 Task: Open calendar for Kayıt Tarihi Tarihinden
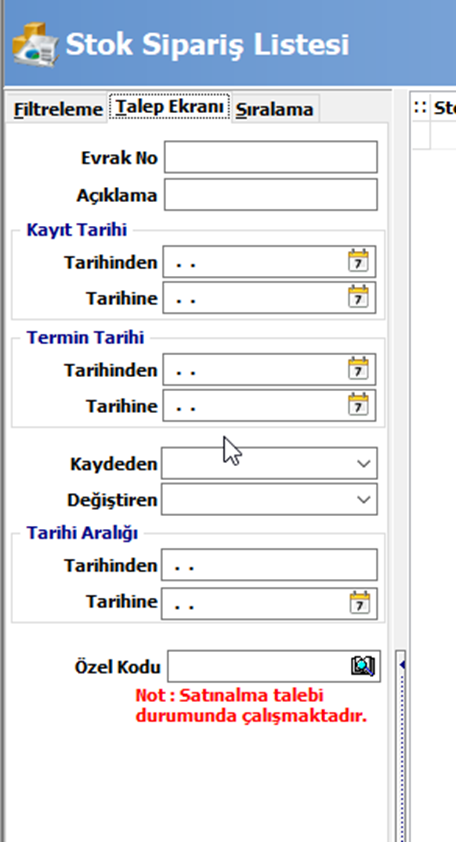tap(358, 262)
